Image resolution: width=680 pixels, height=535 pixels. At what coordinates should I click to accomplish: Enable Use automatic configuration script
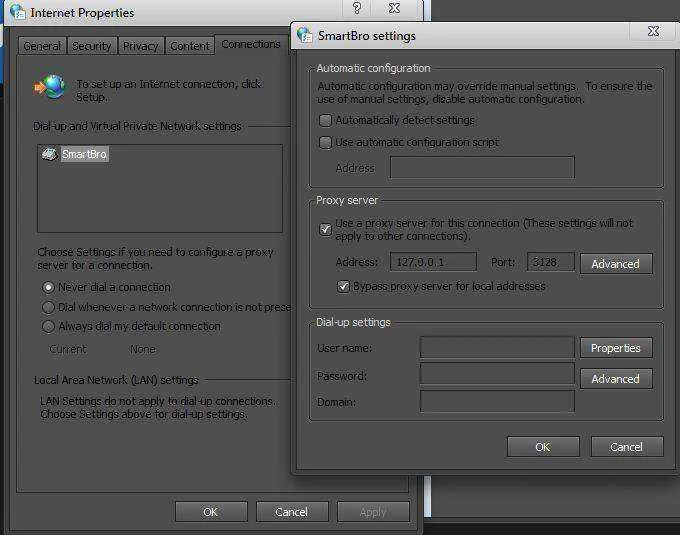325,142
